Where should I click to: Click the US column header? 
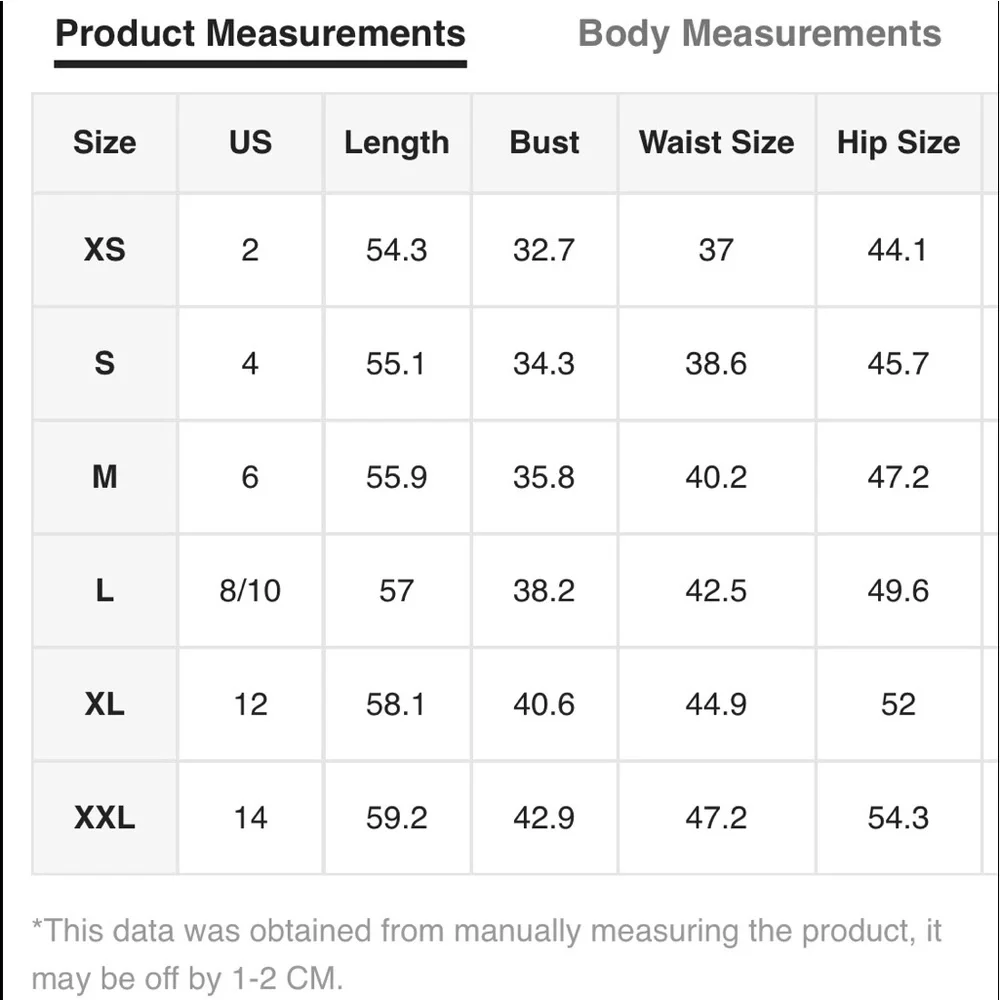[250, 143]
